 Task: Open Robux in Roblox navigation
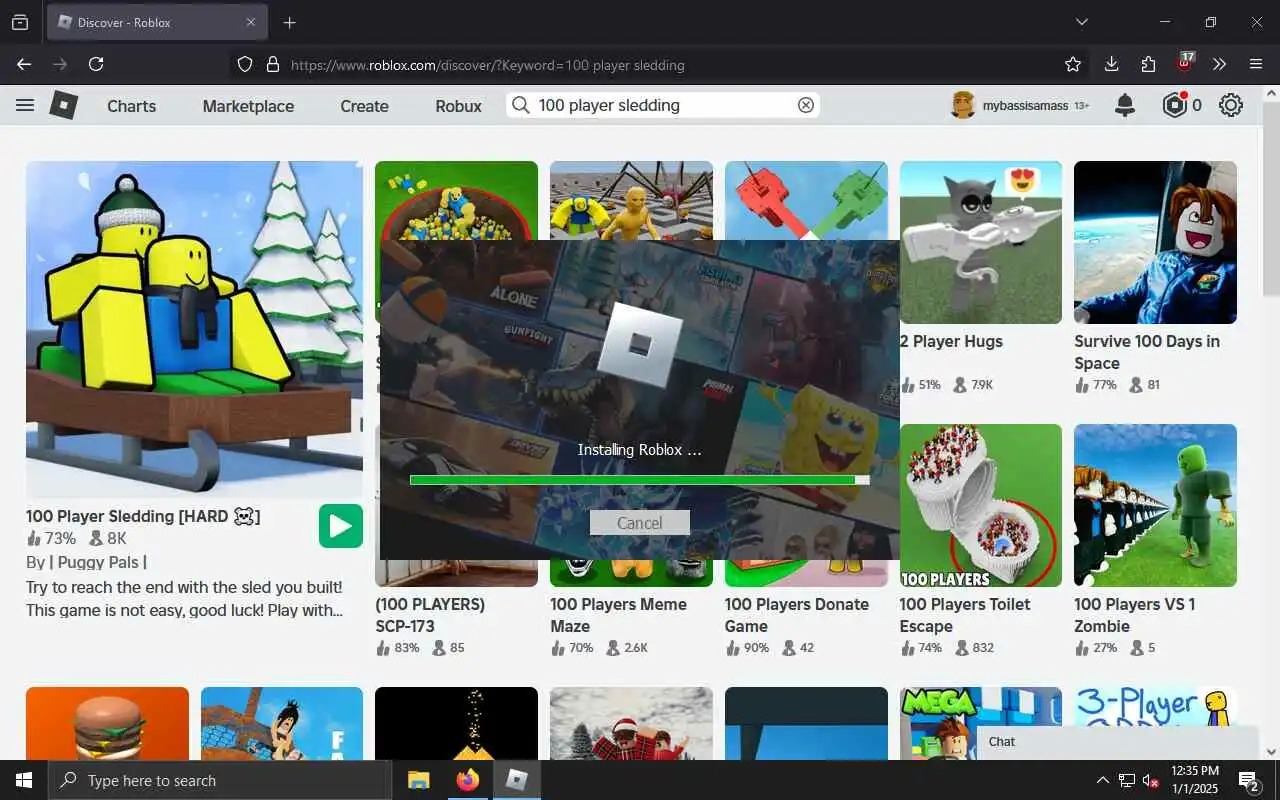click(x=459, y=106)
